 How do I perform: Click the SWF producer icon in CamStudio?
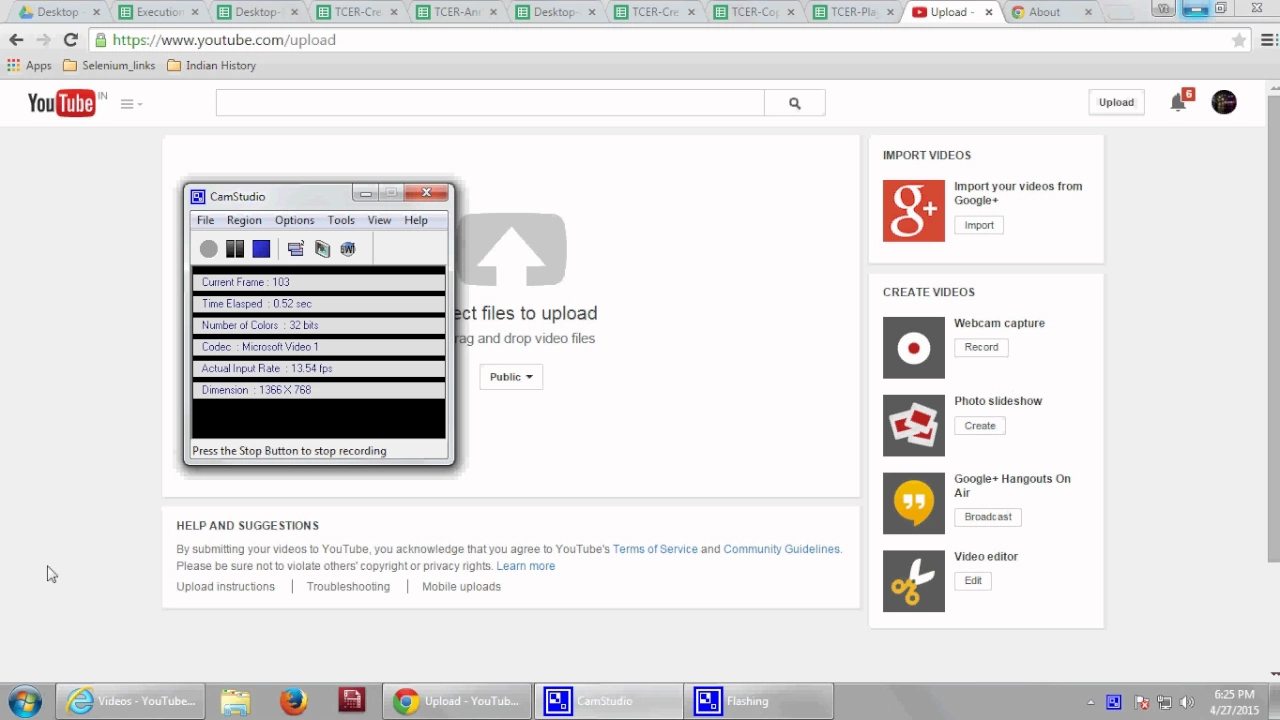point(348,249)
